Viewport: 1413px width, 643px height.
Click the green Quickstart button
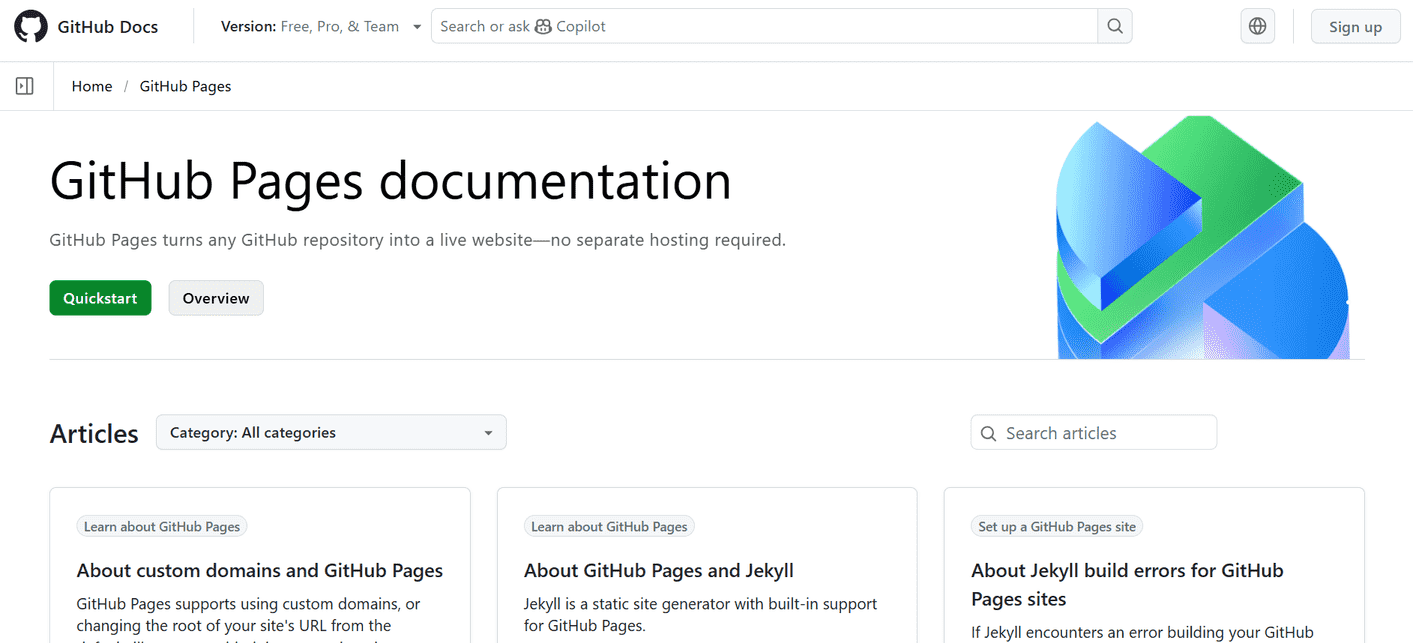pyautogui.click(x=100, y=298)
